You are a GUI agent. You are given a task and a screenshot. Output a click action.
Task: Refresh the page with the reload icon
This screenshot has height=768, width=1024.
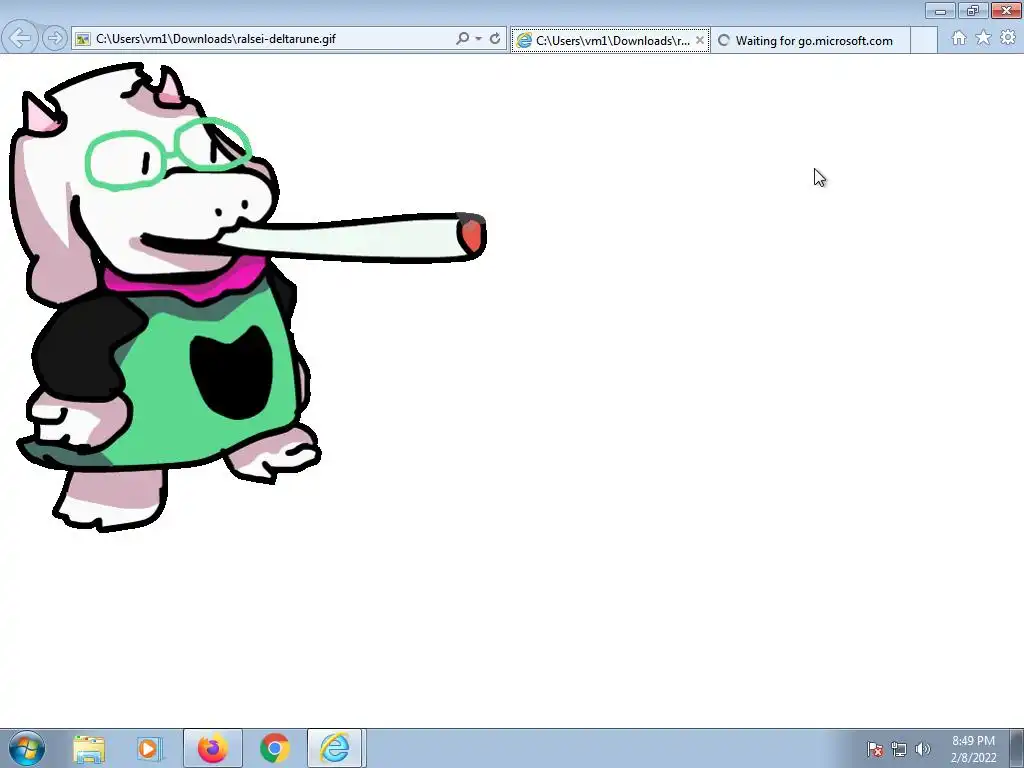(x=495, y=39)
